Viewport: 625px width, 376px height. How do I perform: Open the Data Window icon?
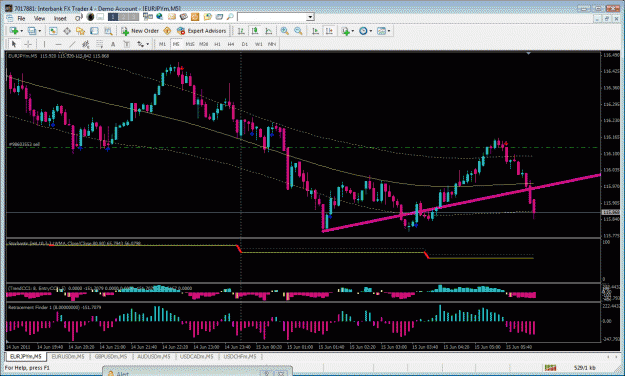[x=67, y=31]
